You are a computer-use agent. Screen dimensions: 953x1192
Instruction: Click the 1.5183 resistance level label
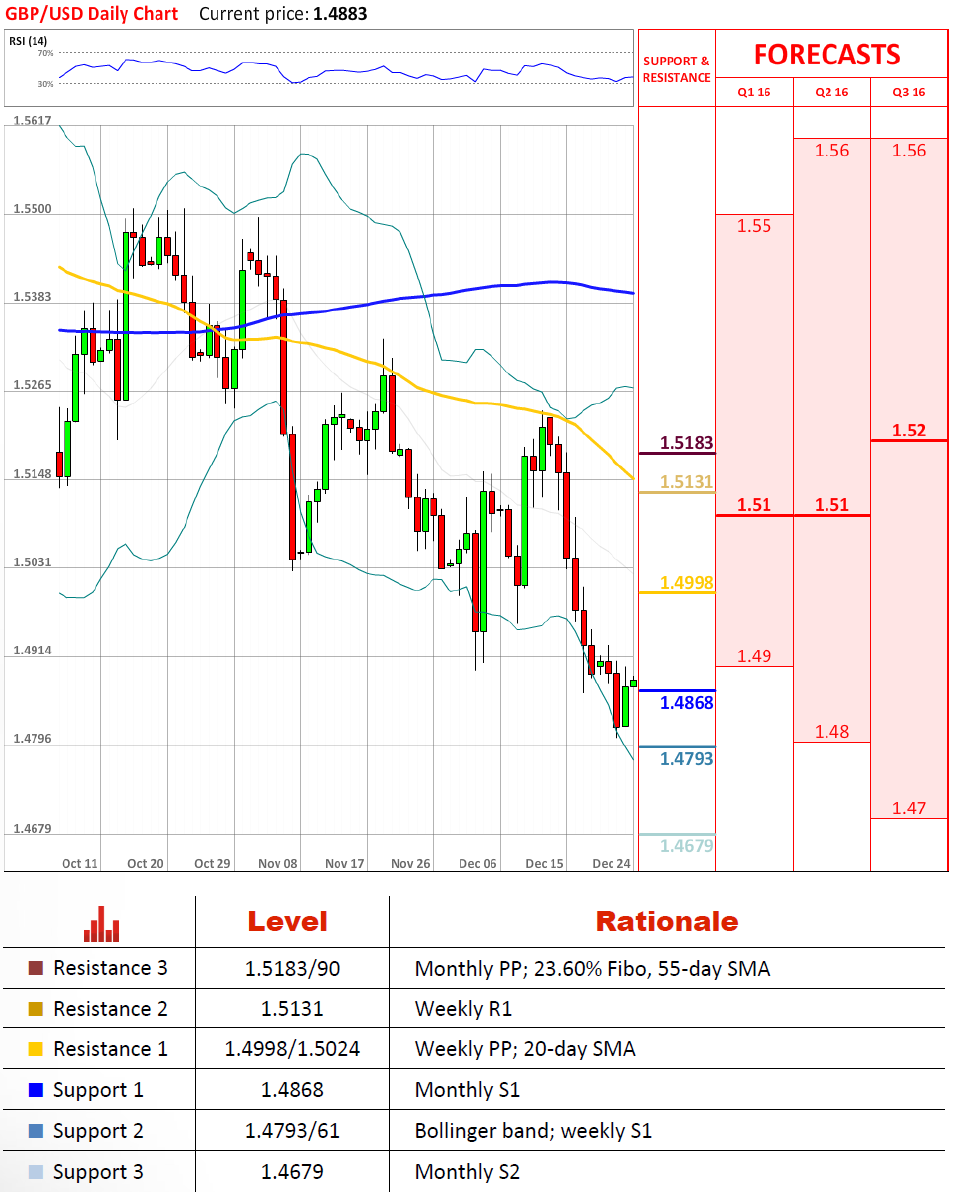pos(686,442)
